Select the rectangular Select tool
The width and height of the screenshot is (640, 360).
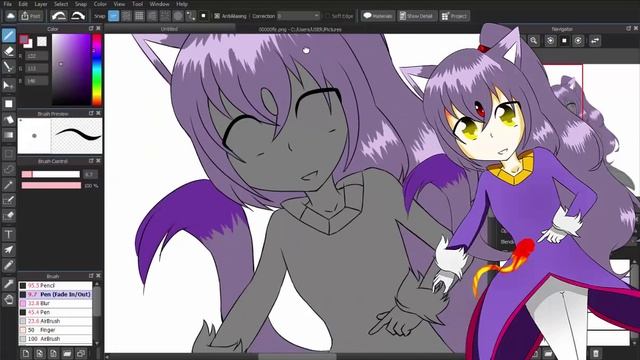click(9, 154)
